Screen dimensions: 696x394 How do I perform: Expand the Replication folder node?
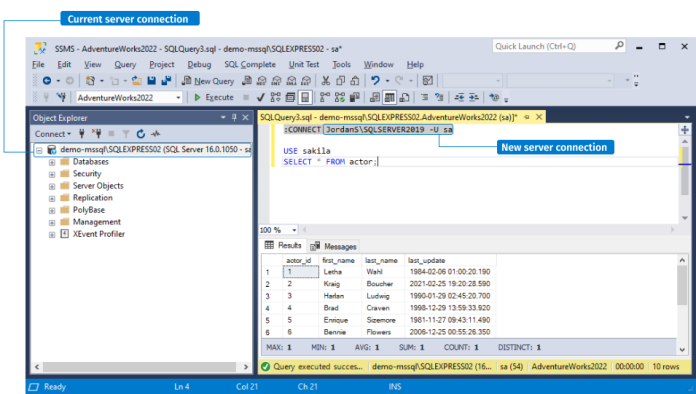(52, 198)
